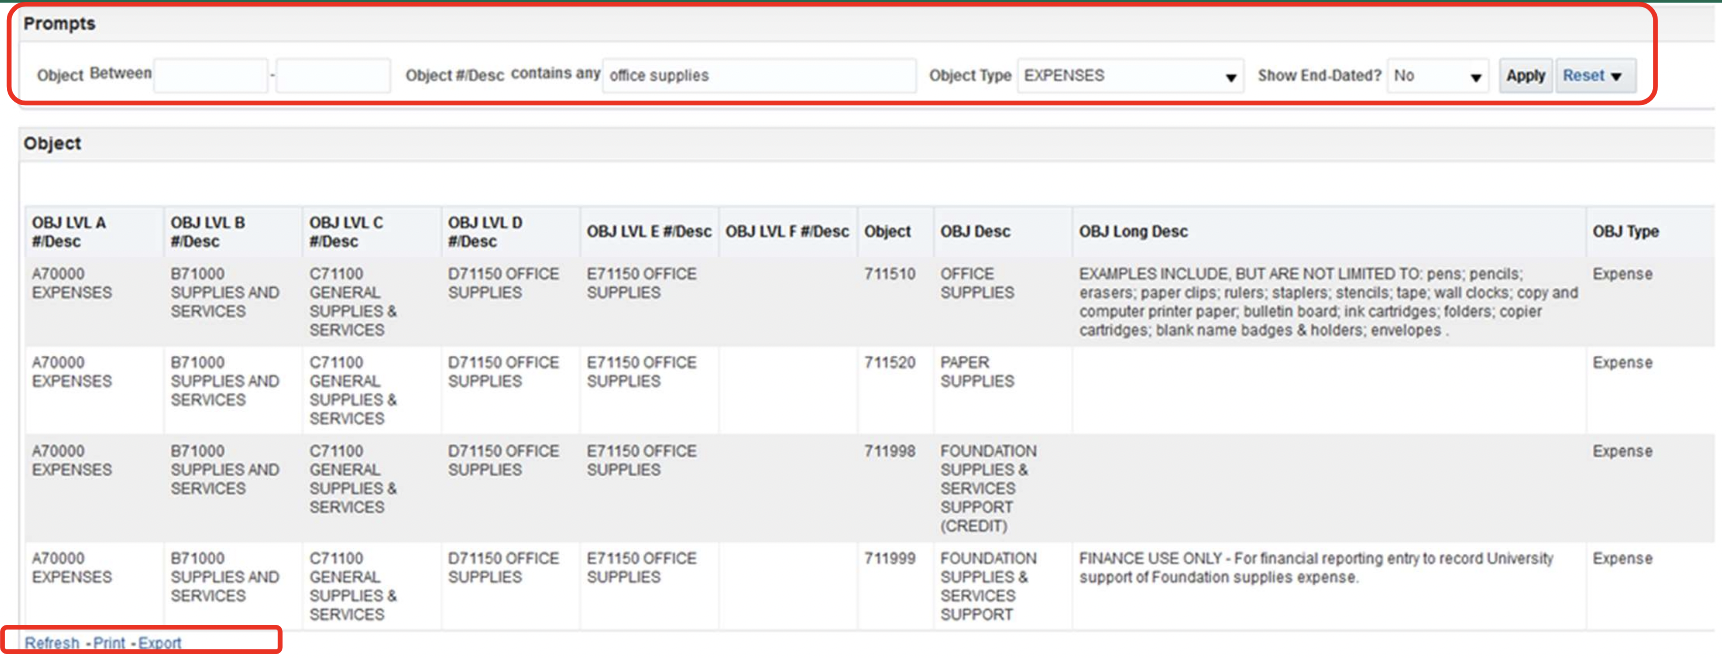Image resolution: width=1722 pixels, height=658 pixels.
Task: Click the OBJ Type column header
Action: 1625,232
